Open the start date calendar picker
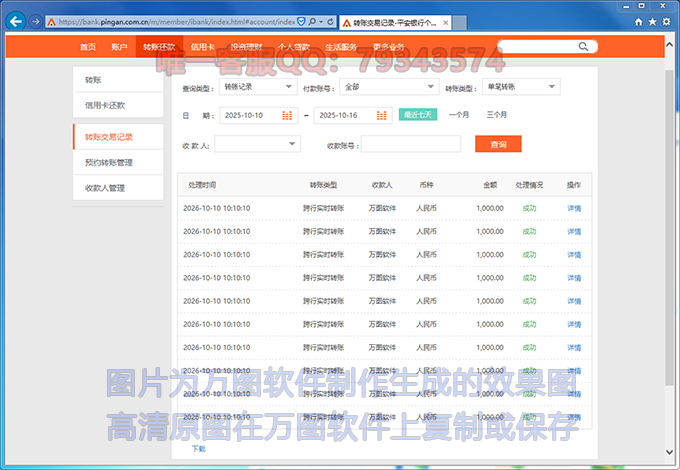 [x=288, y=116]
